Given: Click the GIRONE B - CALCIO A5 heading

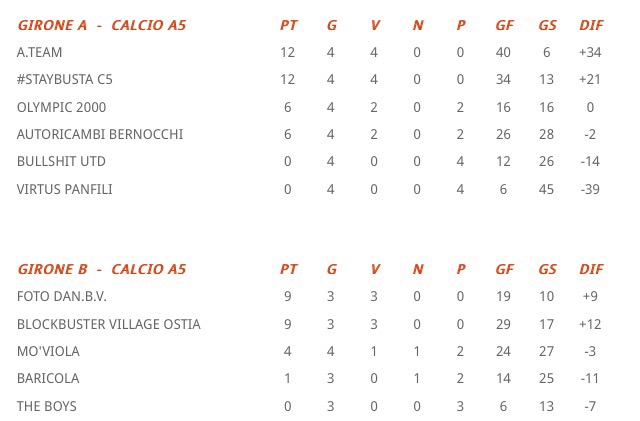Looking at the screenshot, I should pyautogui.click(x=102, y=269).
